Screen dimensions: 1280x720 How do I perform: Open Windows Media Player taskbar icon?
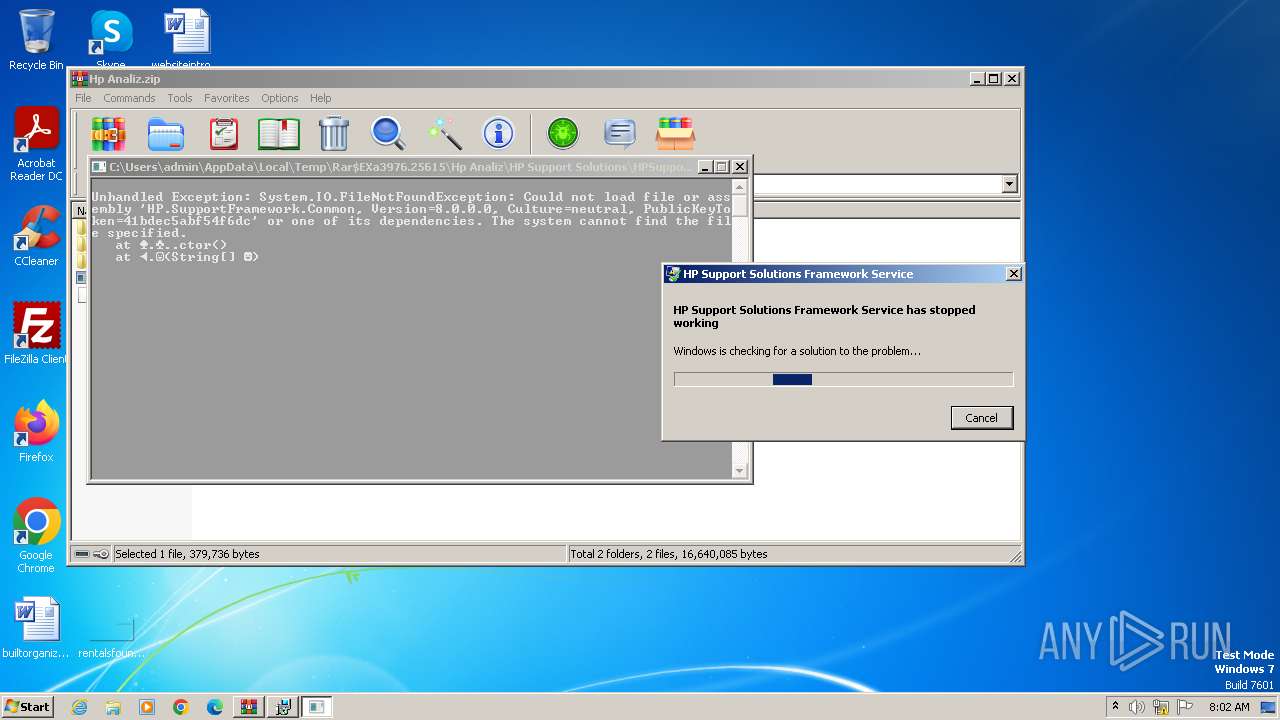click(147, 707)
